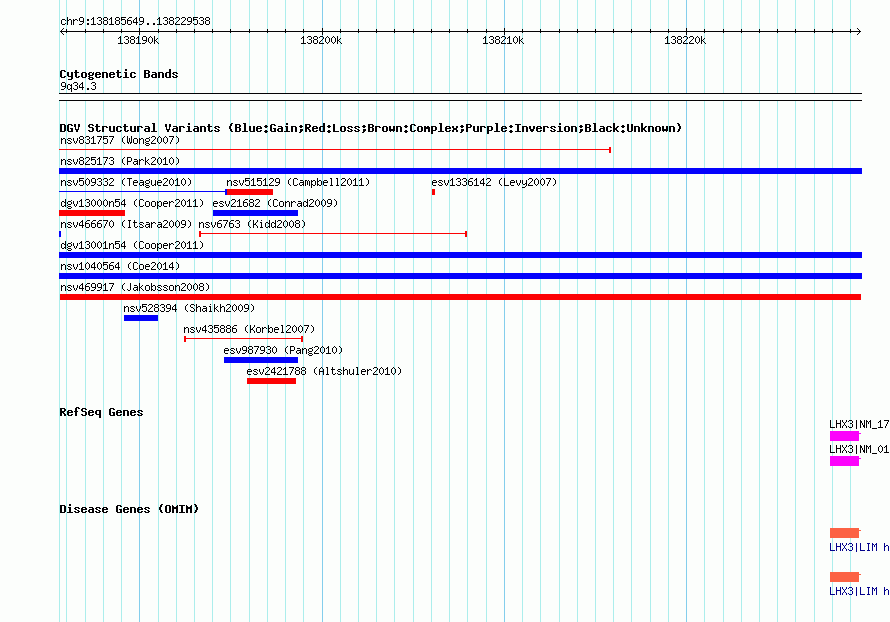Image resolution: width=890 pixels, height=622 pixels.
Task: Open the nsv469917 (Jakobsson2008) label
Action: point(135,287)
